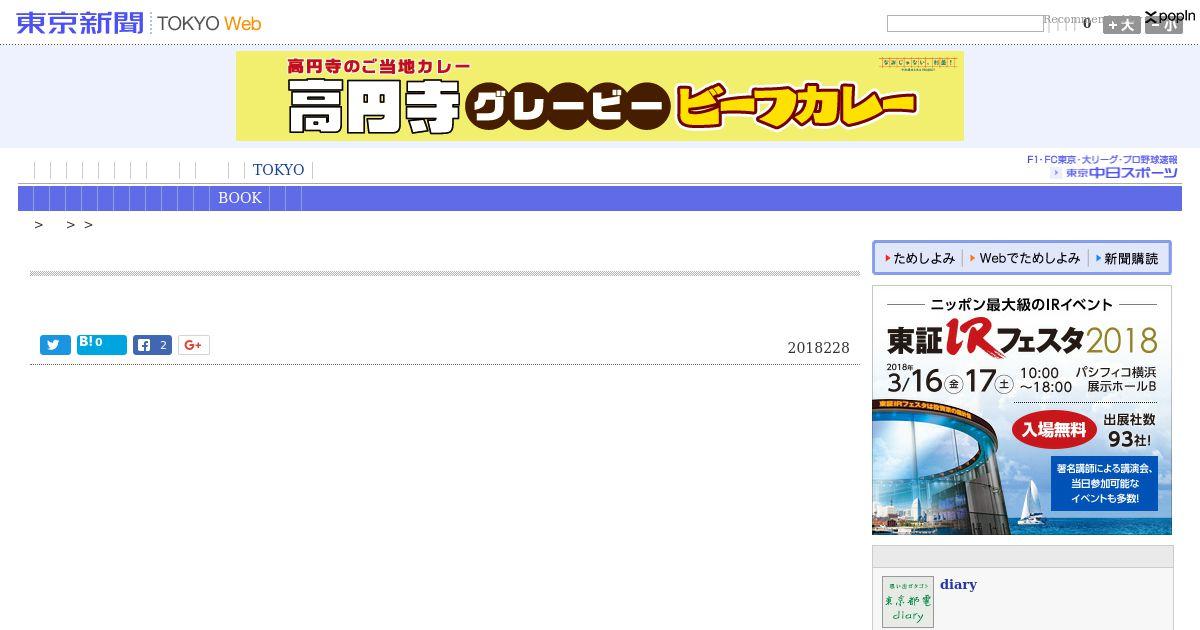
Task: Click the Hatena Bookmark B! button
Action: click(x=102, y=345)
